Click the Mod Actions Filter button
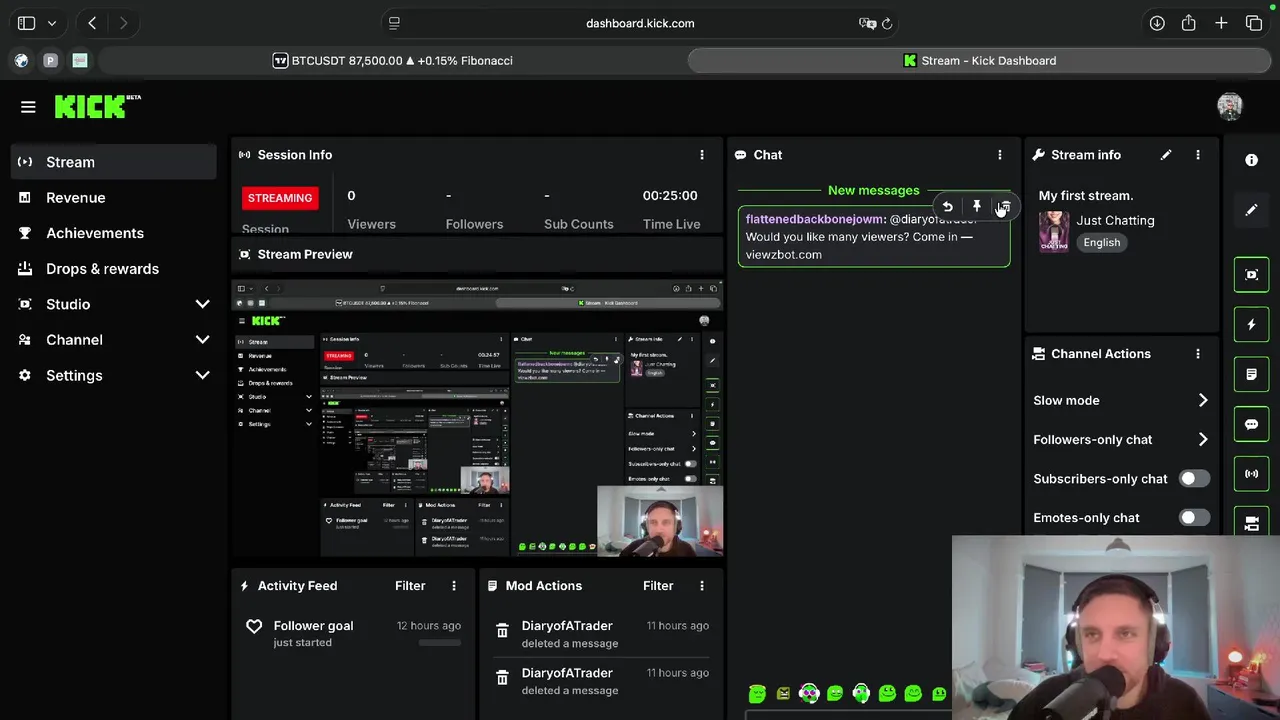 tap(658, 586)
